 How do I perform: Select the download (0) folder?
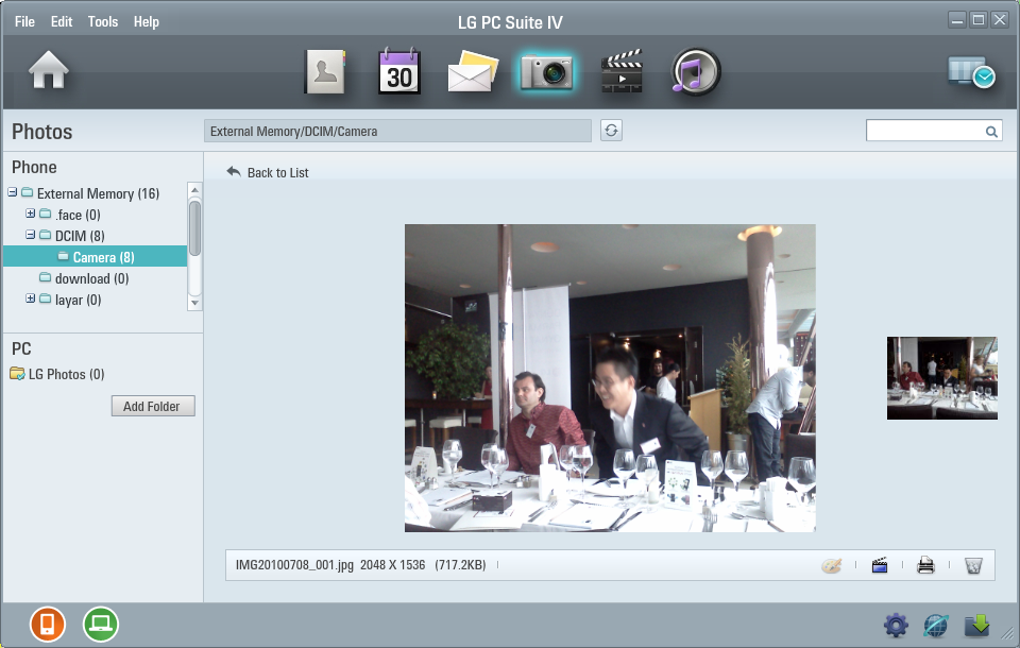pos(92,278)
